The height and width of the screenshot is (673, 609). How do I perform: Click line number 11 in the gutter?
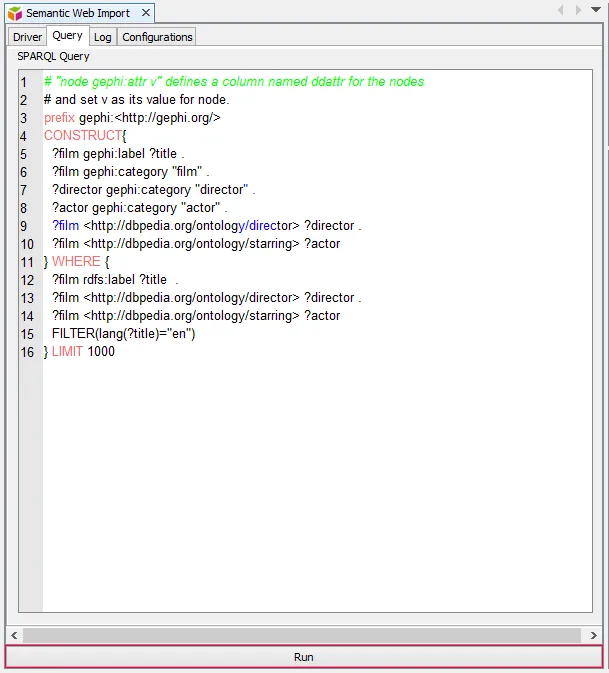(27, 262)
